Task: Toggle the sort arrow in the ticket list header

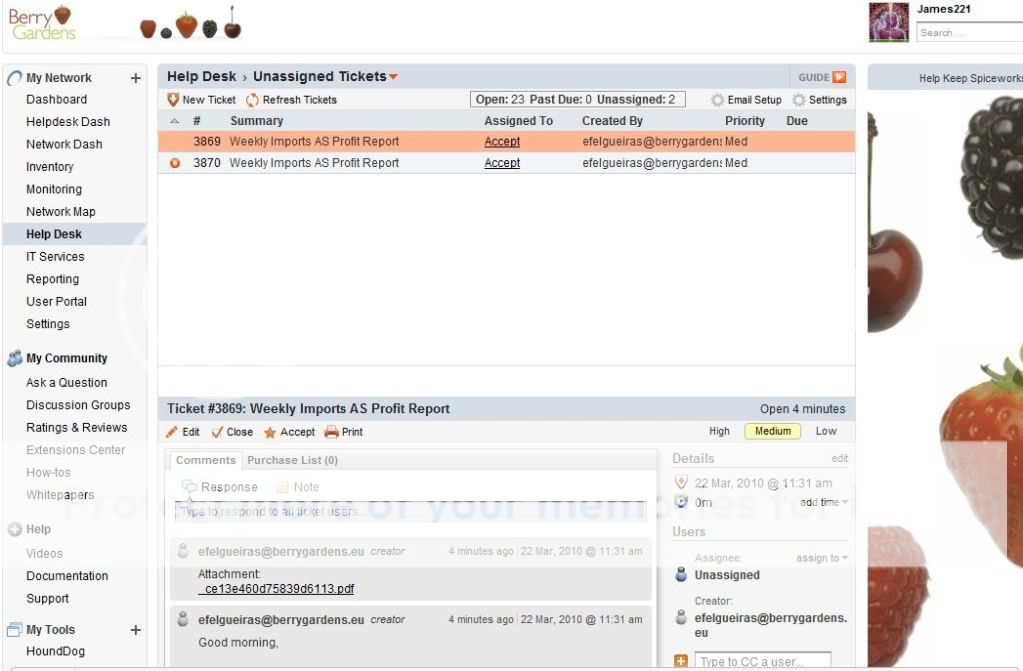Action: click(x=176, y=121)
